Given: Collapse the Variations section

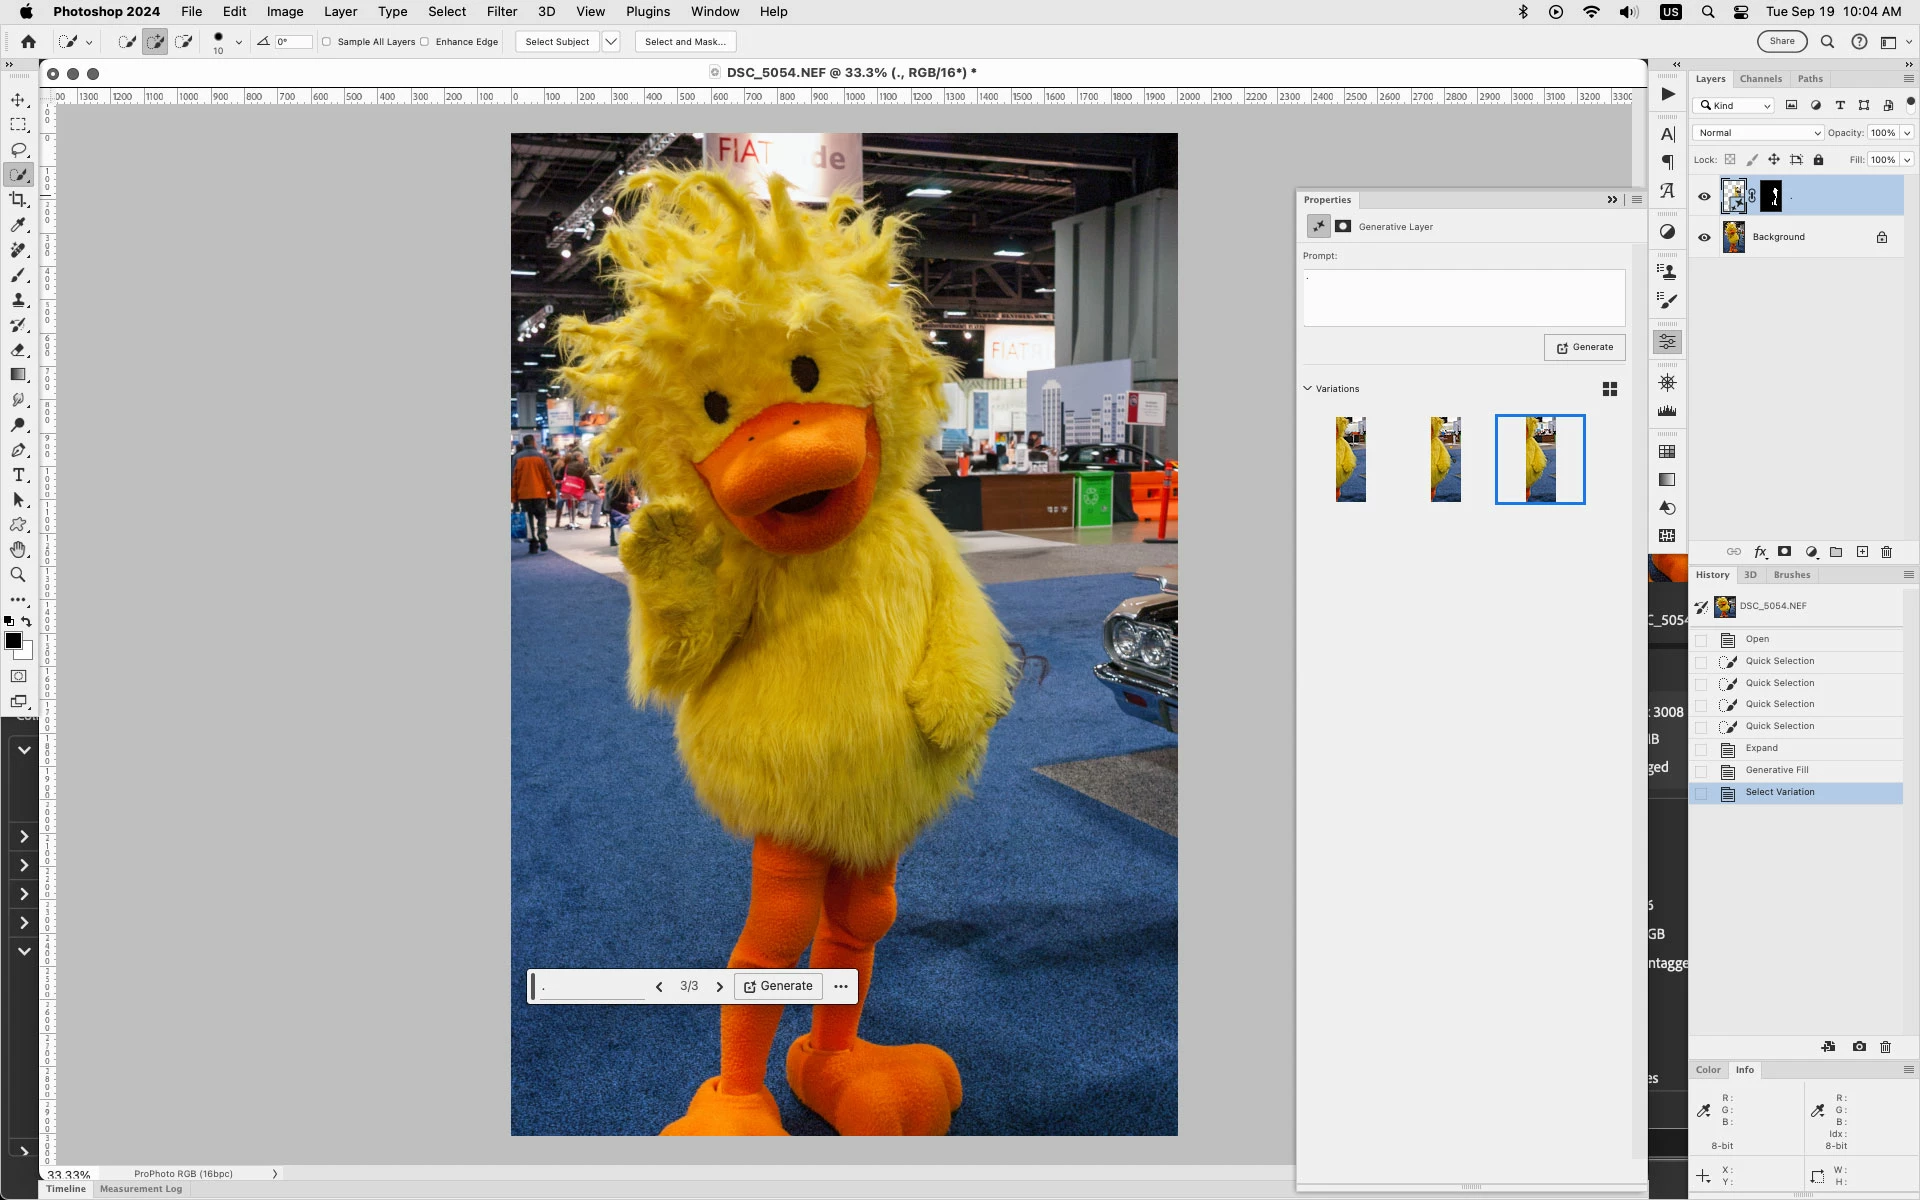Looking at the screenshot, I should (x=1307, y=389).
